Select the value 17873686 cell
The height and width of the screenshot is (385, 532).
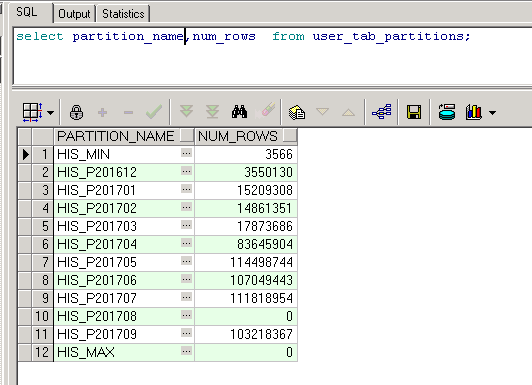[x=246, y=226]
